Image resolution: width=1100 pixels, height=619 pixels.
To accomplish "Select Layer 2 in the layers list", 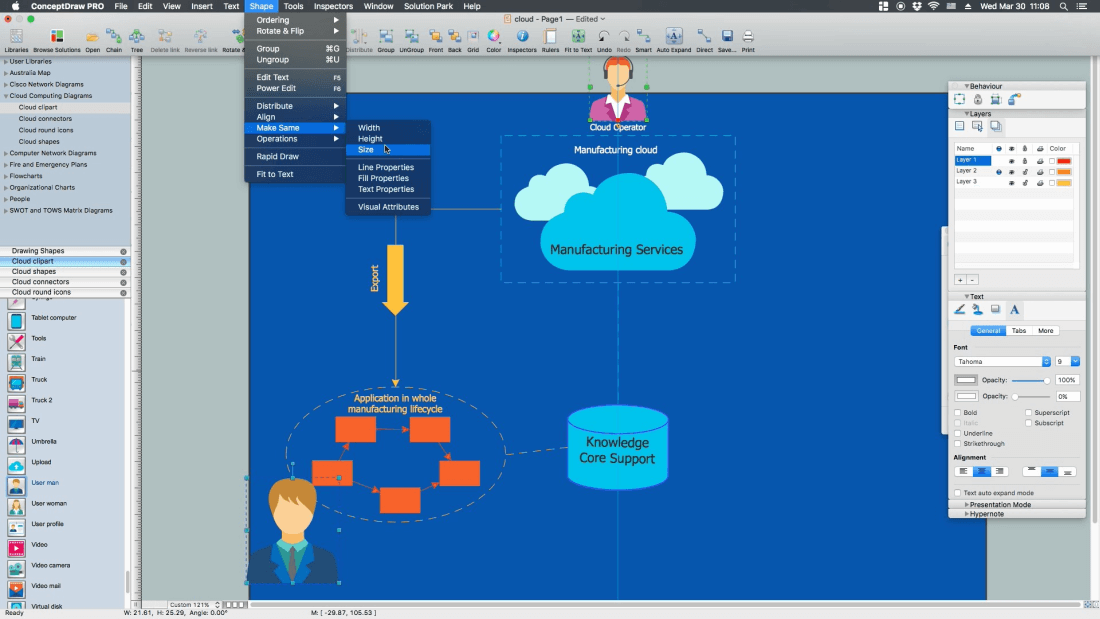I will point(967,171).
